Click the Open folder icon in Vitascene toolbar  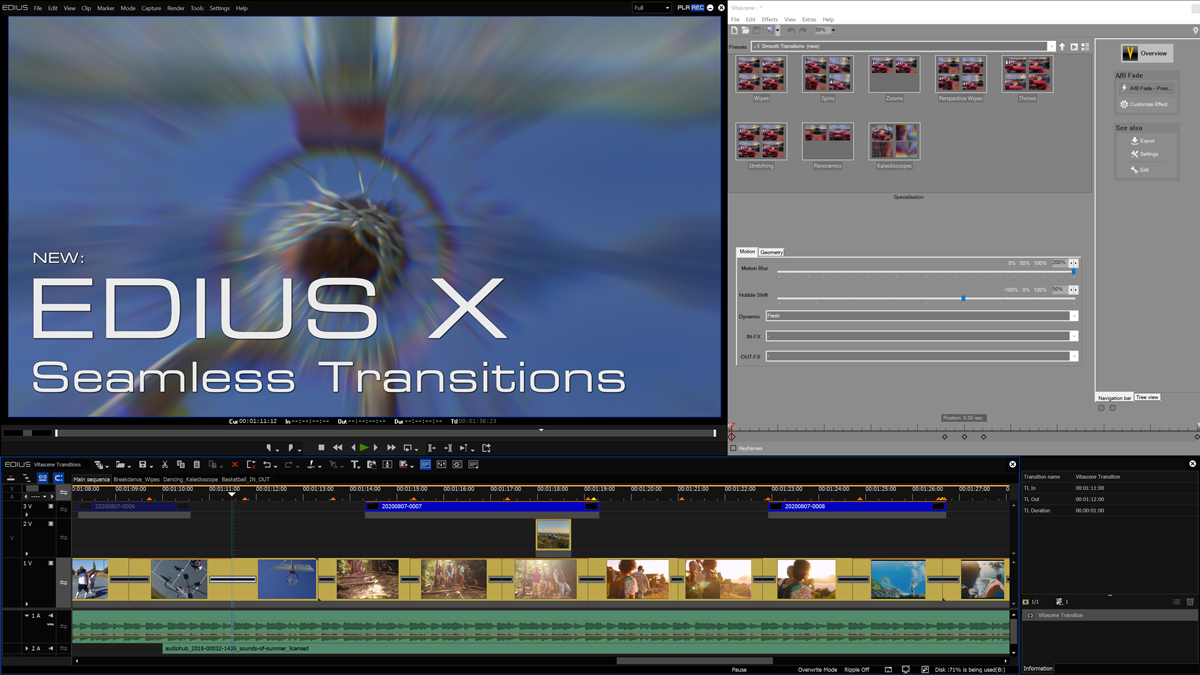pyautogui.click(x=745, y=31)
